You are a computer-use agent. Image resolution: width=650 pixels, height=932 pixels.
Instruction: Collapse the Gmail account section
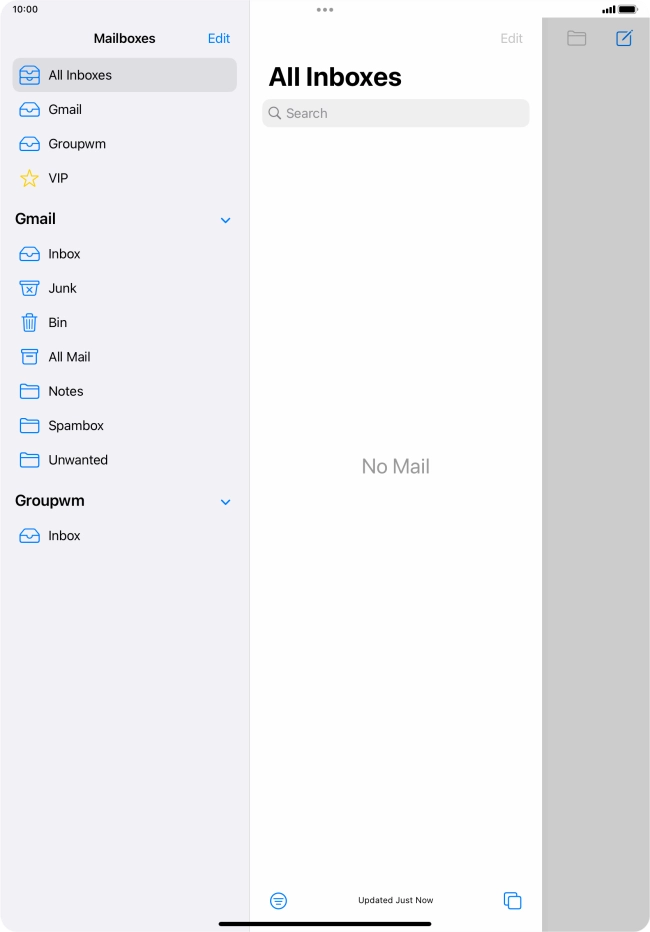pos(225,220)
